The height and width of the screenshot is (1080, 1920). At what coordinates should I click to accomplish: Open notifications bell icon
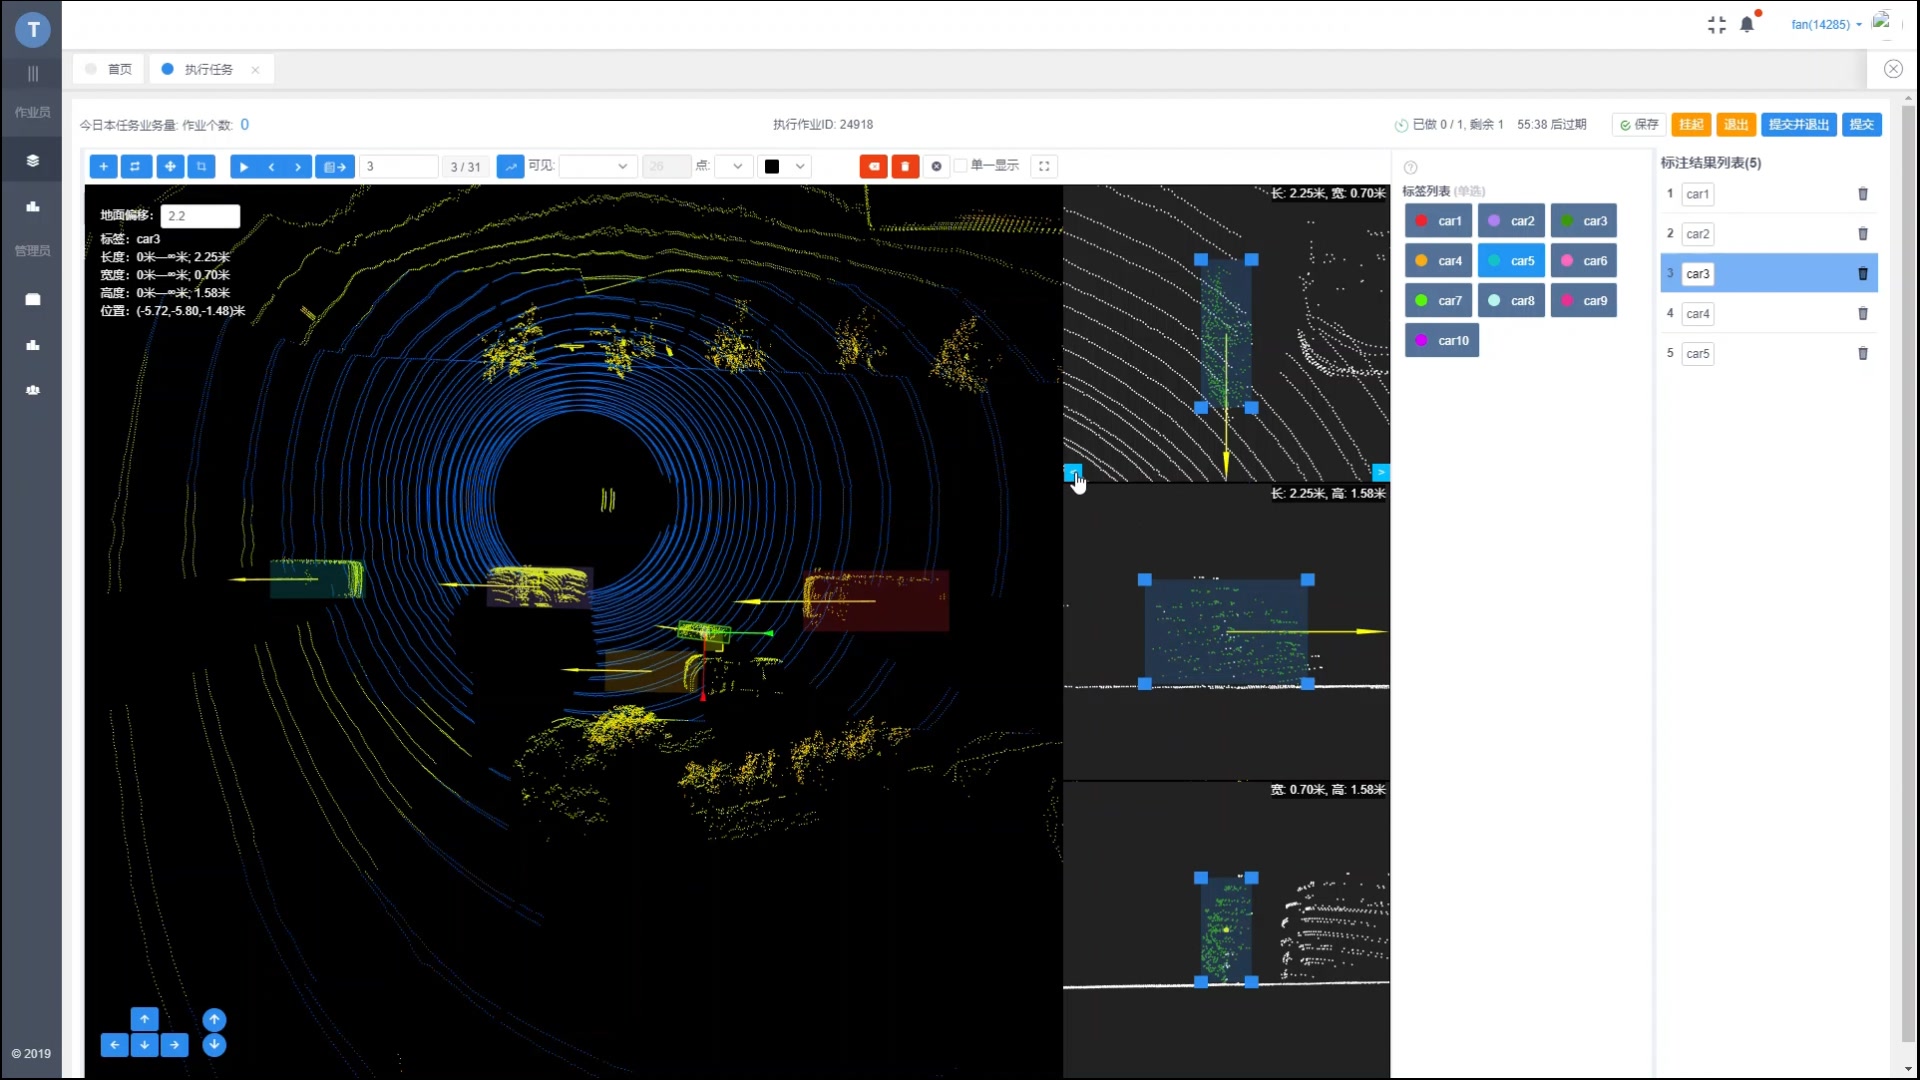pos(1746,24)
